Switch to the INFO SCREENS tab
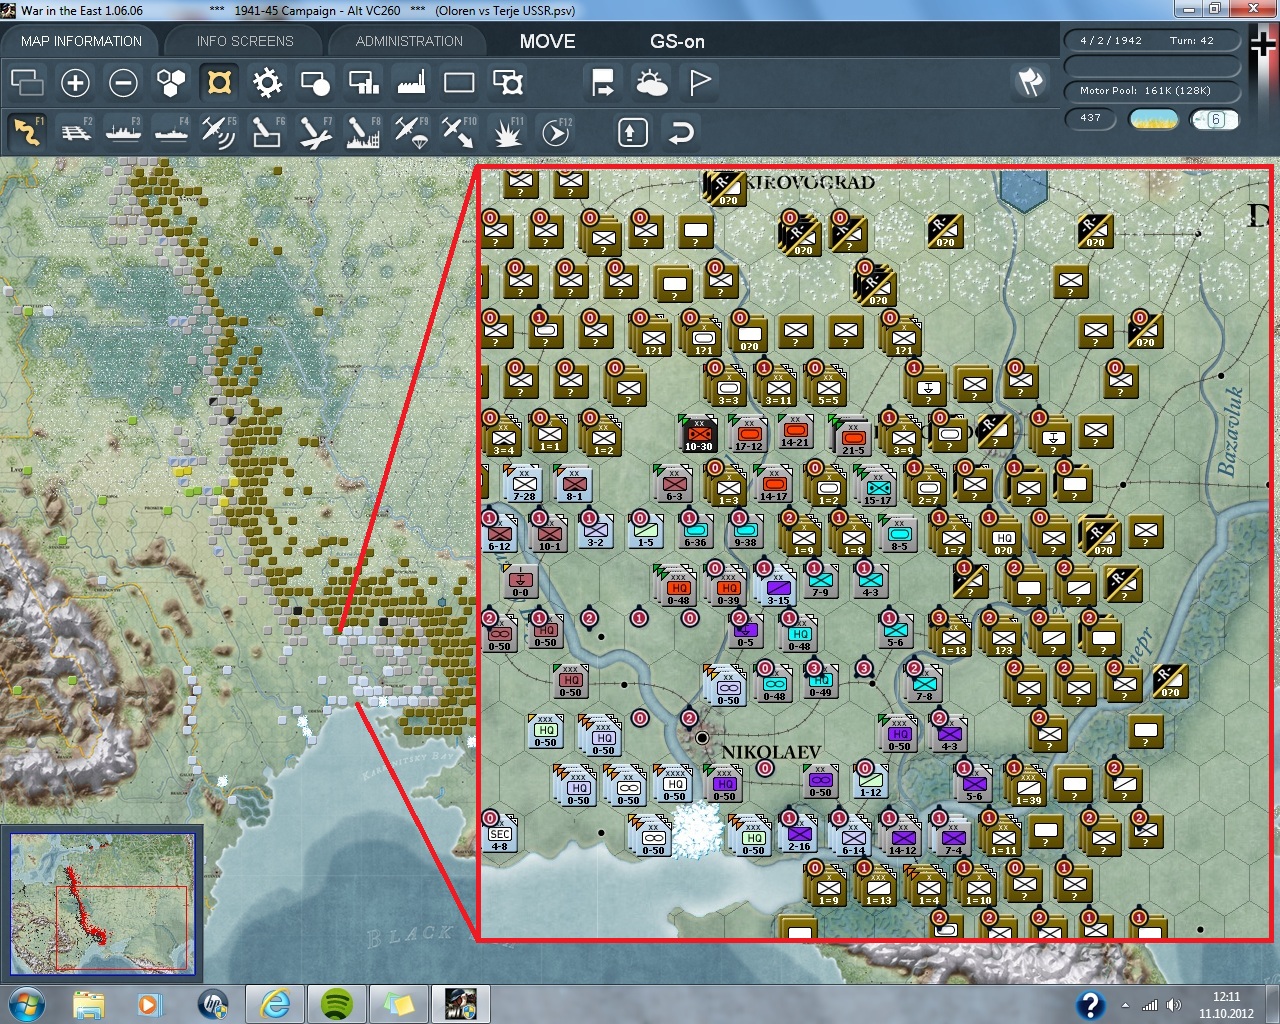This screenshot has height=1024, width=1280. [245, 41]
